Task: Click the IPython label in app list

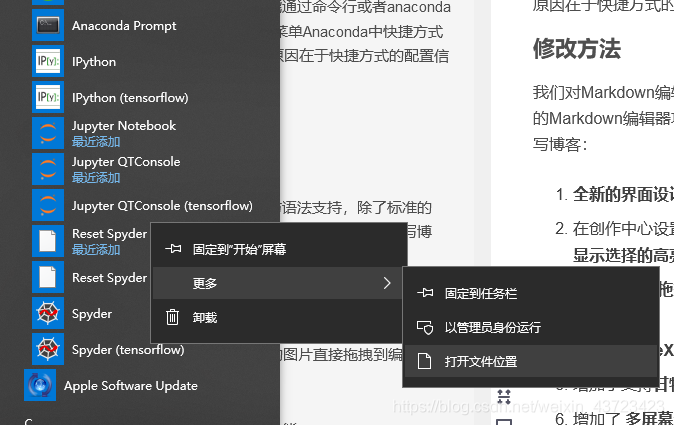Action: click(94, 62)
